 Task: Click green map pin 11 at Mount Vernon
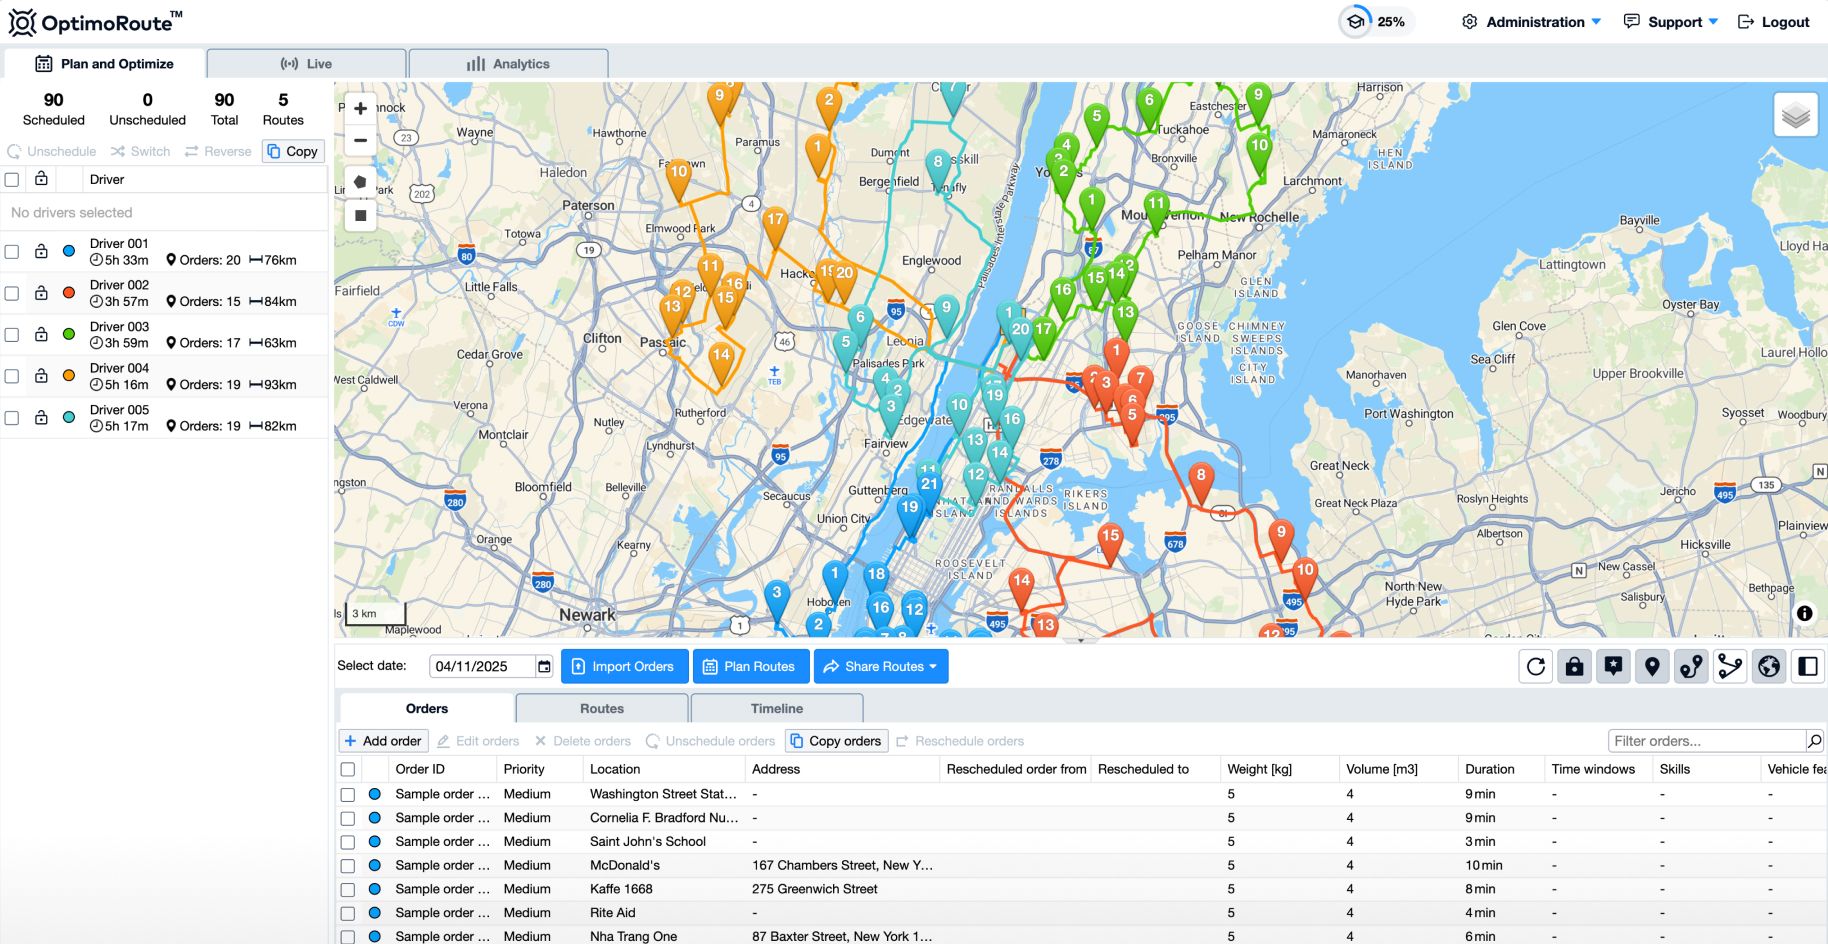(x=1157, y=210)
